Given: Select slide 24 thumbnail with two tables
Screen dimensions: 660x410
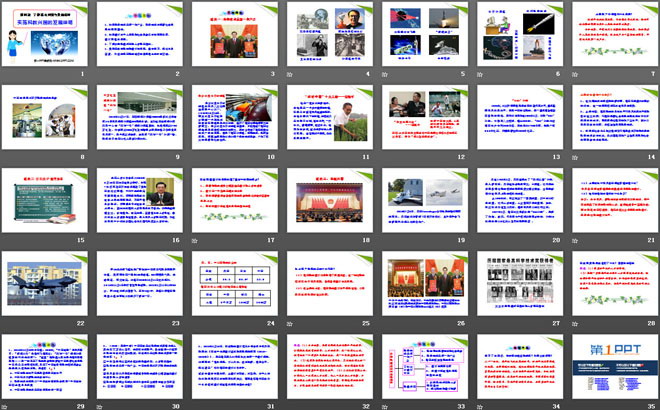Looking at the screenshot, I should (235, 283).
